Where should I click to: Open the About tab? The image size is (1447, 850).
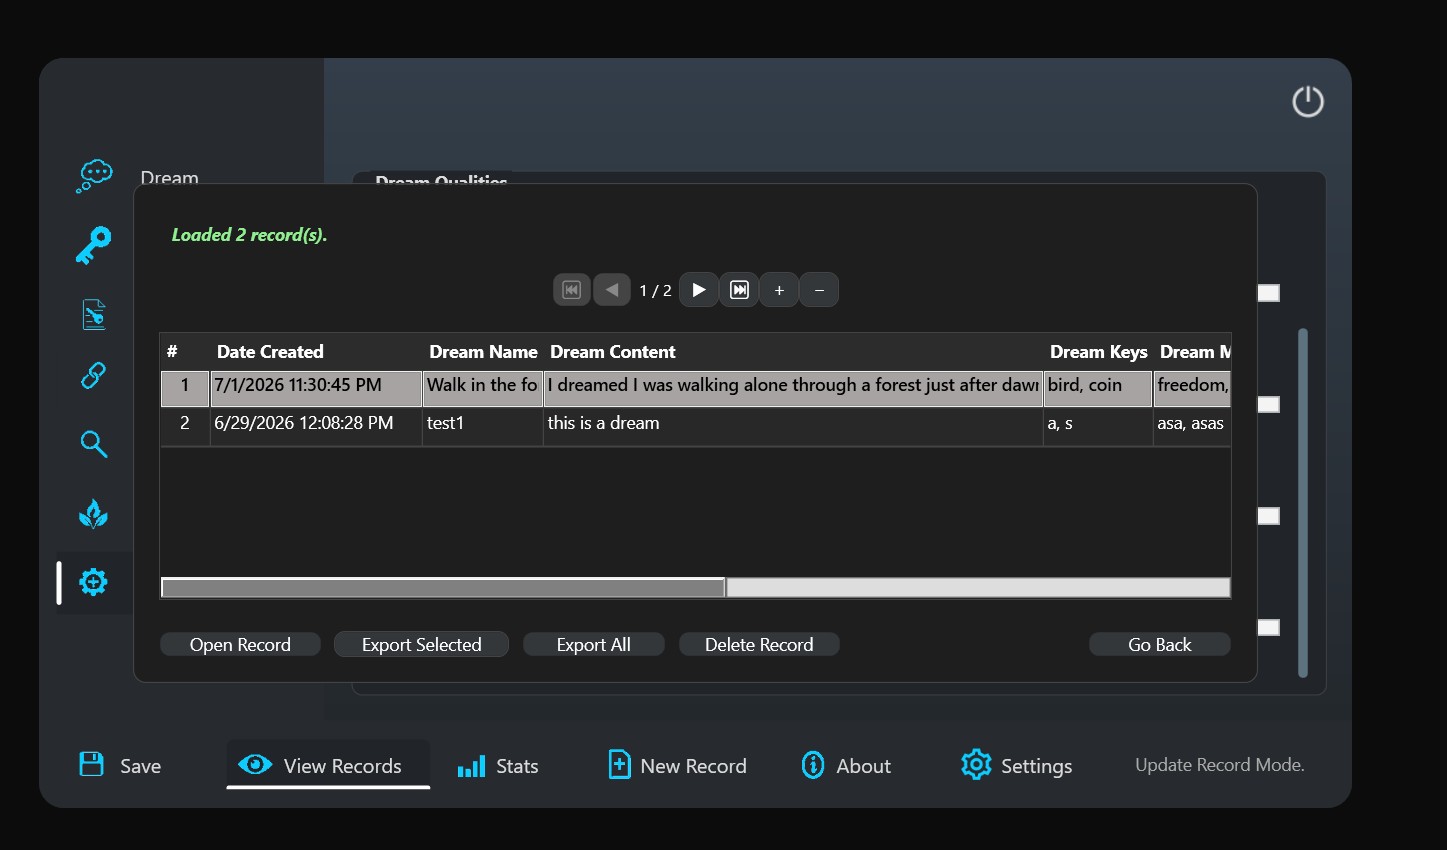[846, 766]
